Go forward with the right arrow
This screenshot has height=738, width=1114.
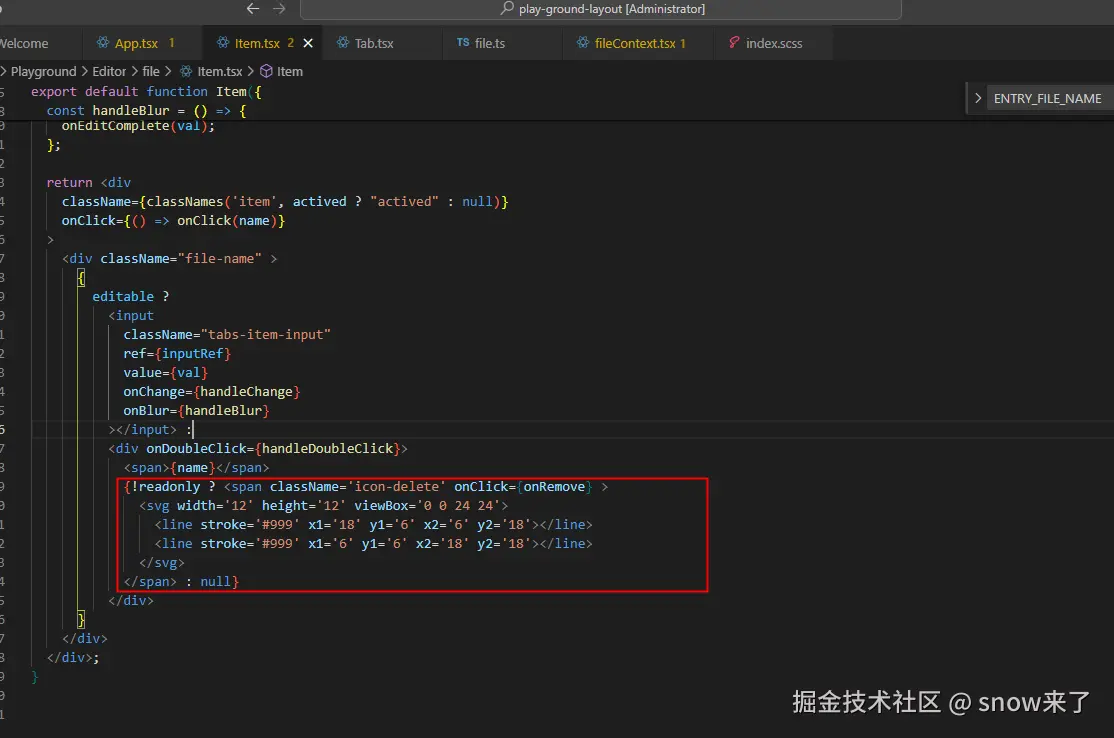tap(279, 9)
